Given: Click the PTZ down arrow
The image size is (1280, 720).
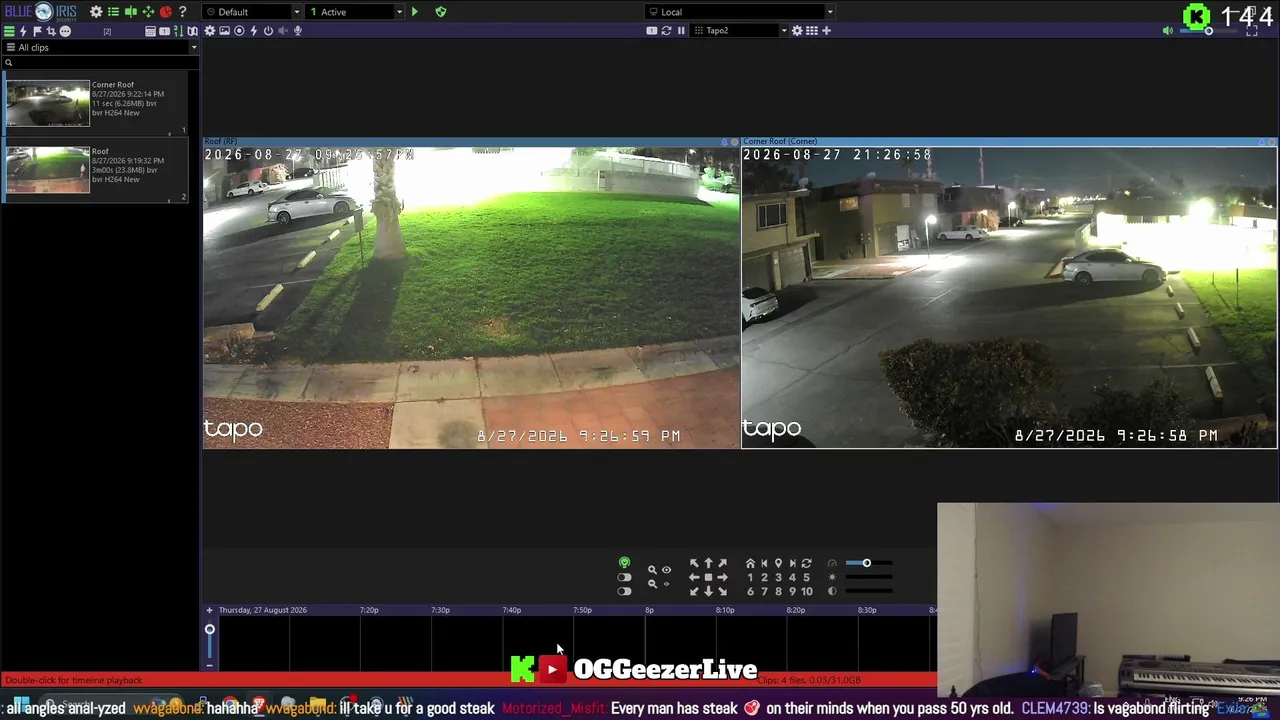Looking at the screenshot, I should click(708, 591).
